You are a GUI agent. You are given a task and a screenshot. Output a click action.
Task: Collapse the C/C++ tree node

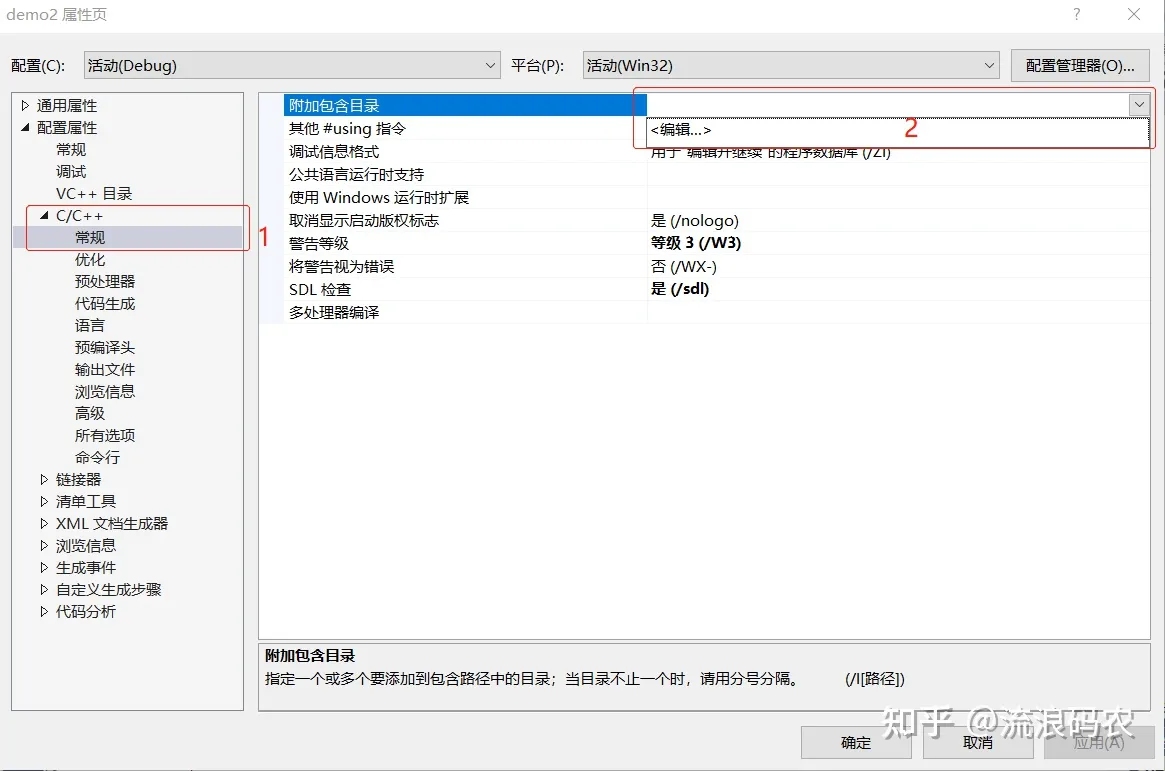point(42,215)
